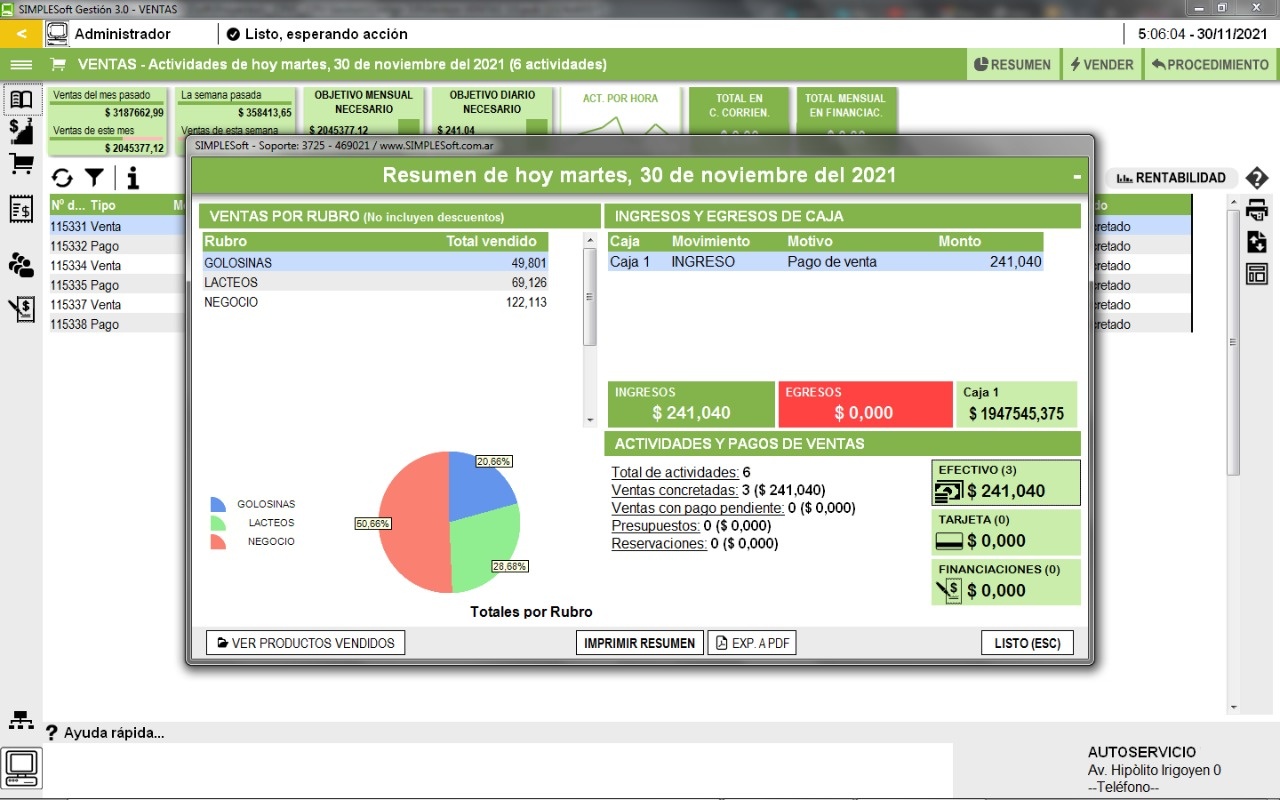
Task: Open the book icon in left sidebar
Action: (21, 99)
